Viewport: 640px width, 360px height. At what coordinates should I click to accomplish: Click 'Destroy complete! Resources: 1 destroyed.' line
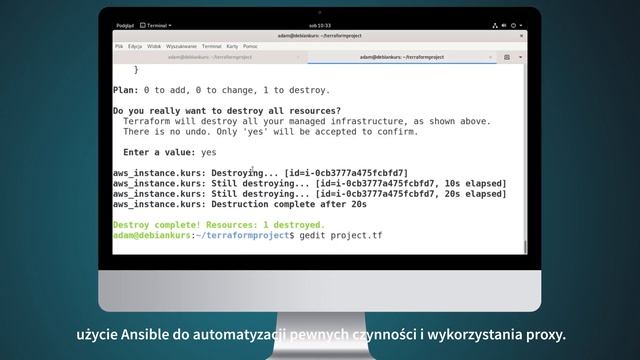(x=219, y=225)
